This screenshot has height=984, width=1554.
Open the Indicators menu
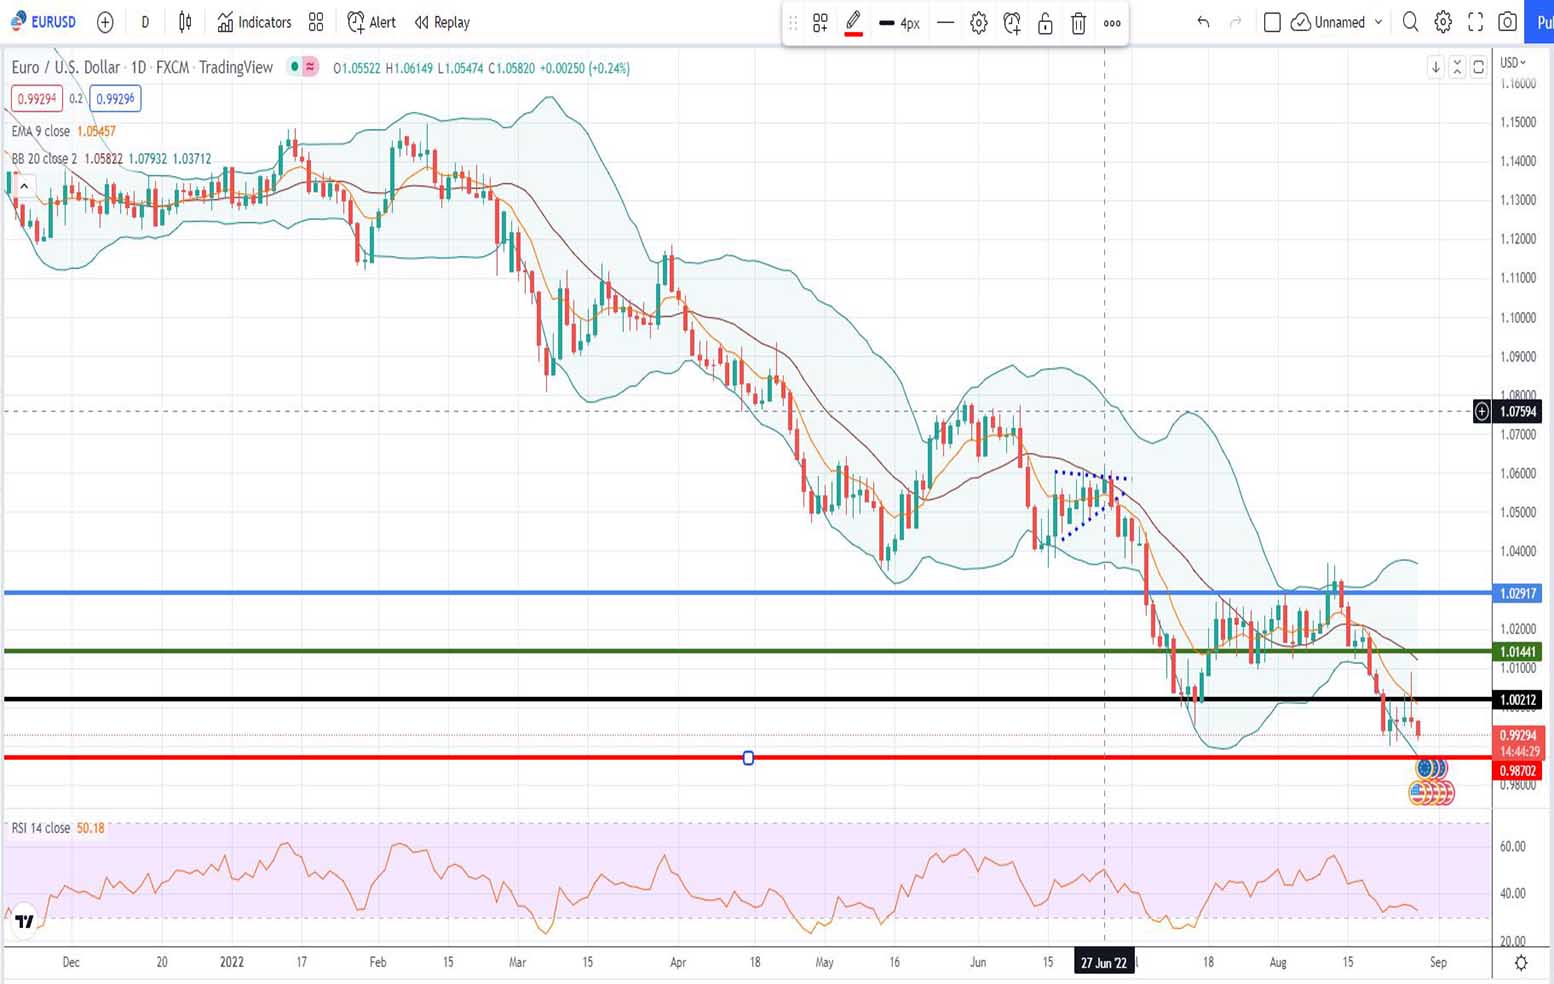[254, 22]
